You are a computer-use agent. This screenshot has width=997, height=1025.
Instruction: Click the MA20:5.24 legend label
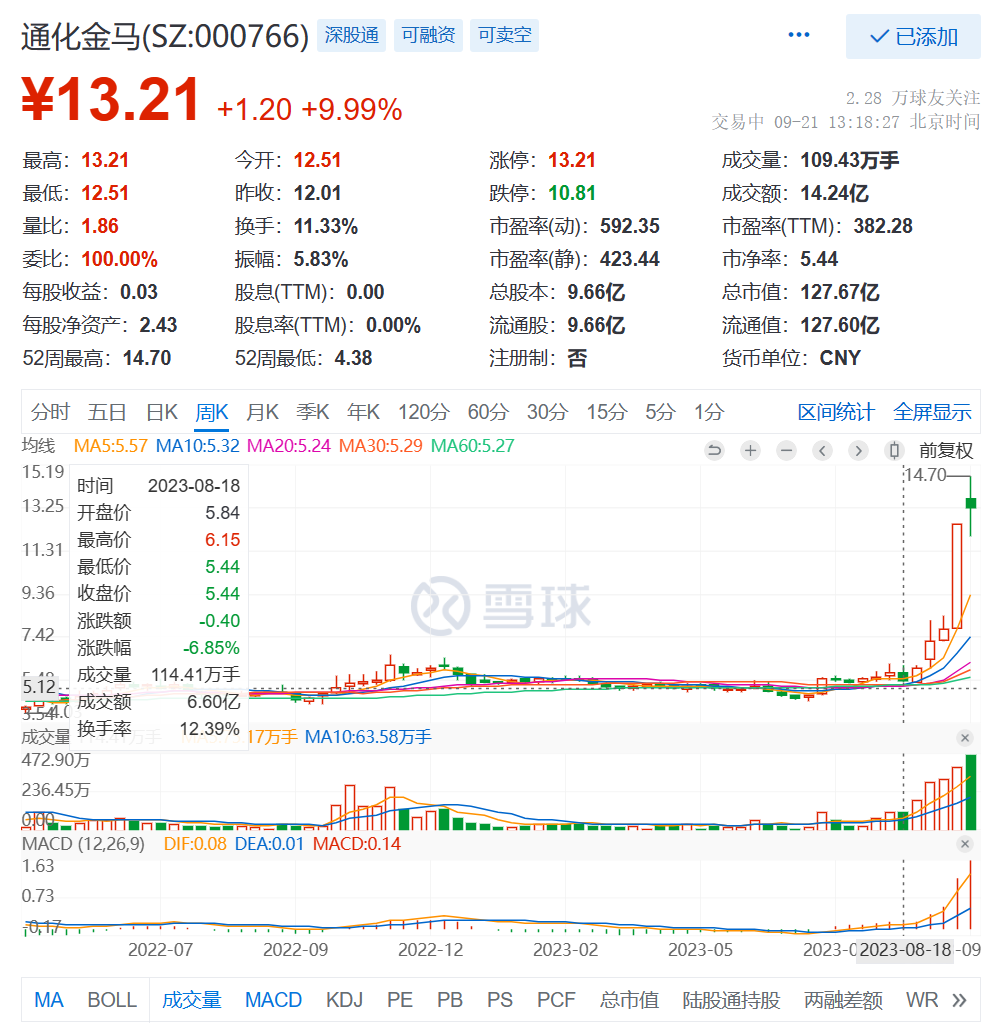coord(289,446)
